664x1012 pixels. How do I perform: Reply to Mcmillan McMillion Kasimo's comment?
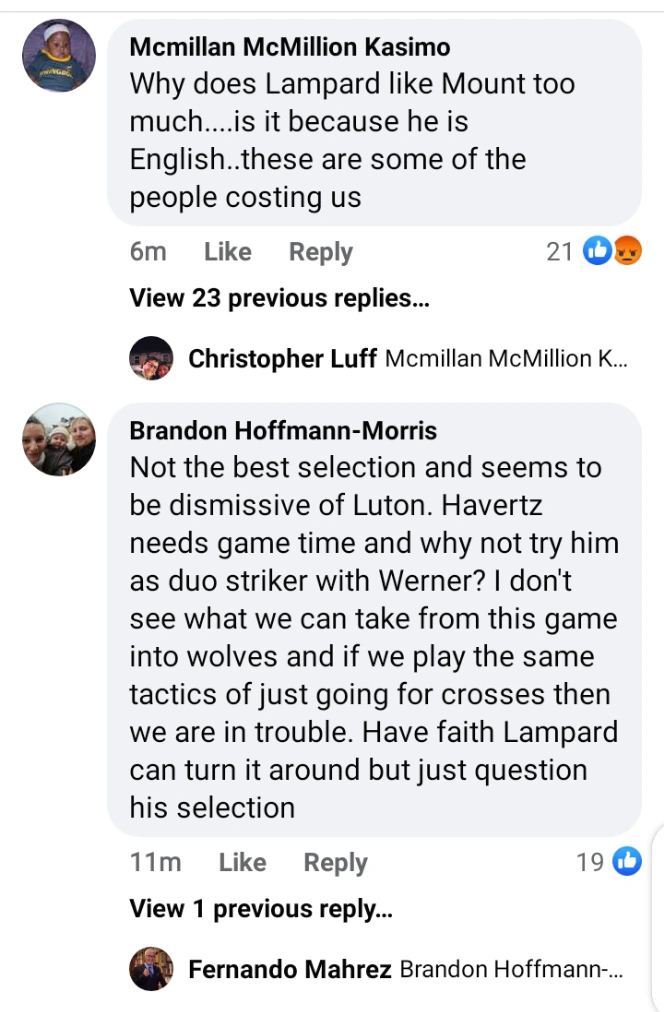point(321,252)
